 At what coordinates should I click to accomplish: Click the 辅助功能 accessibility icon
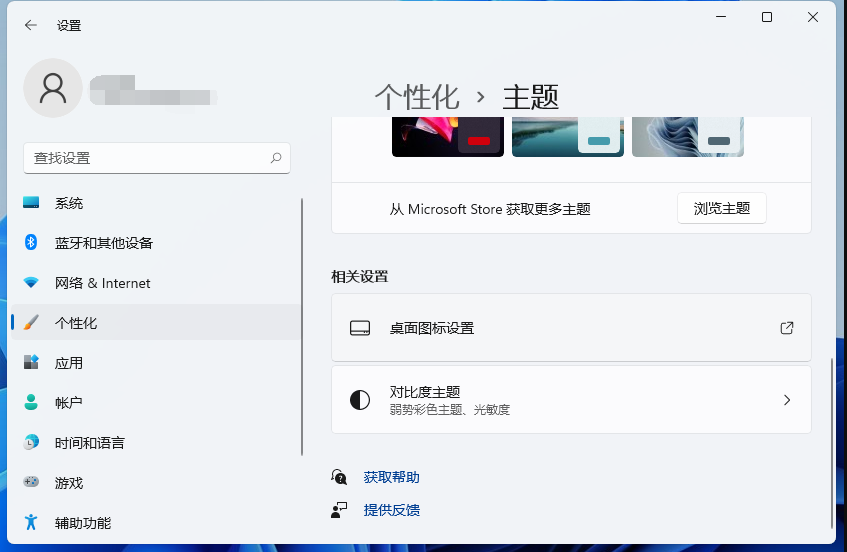click(31, 522)
